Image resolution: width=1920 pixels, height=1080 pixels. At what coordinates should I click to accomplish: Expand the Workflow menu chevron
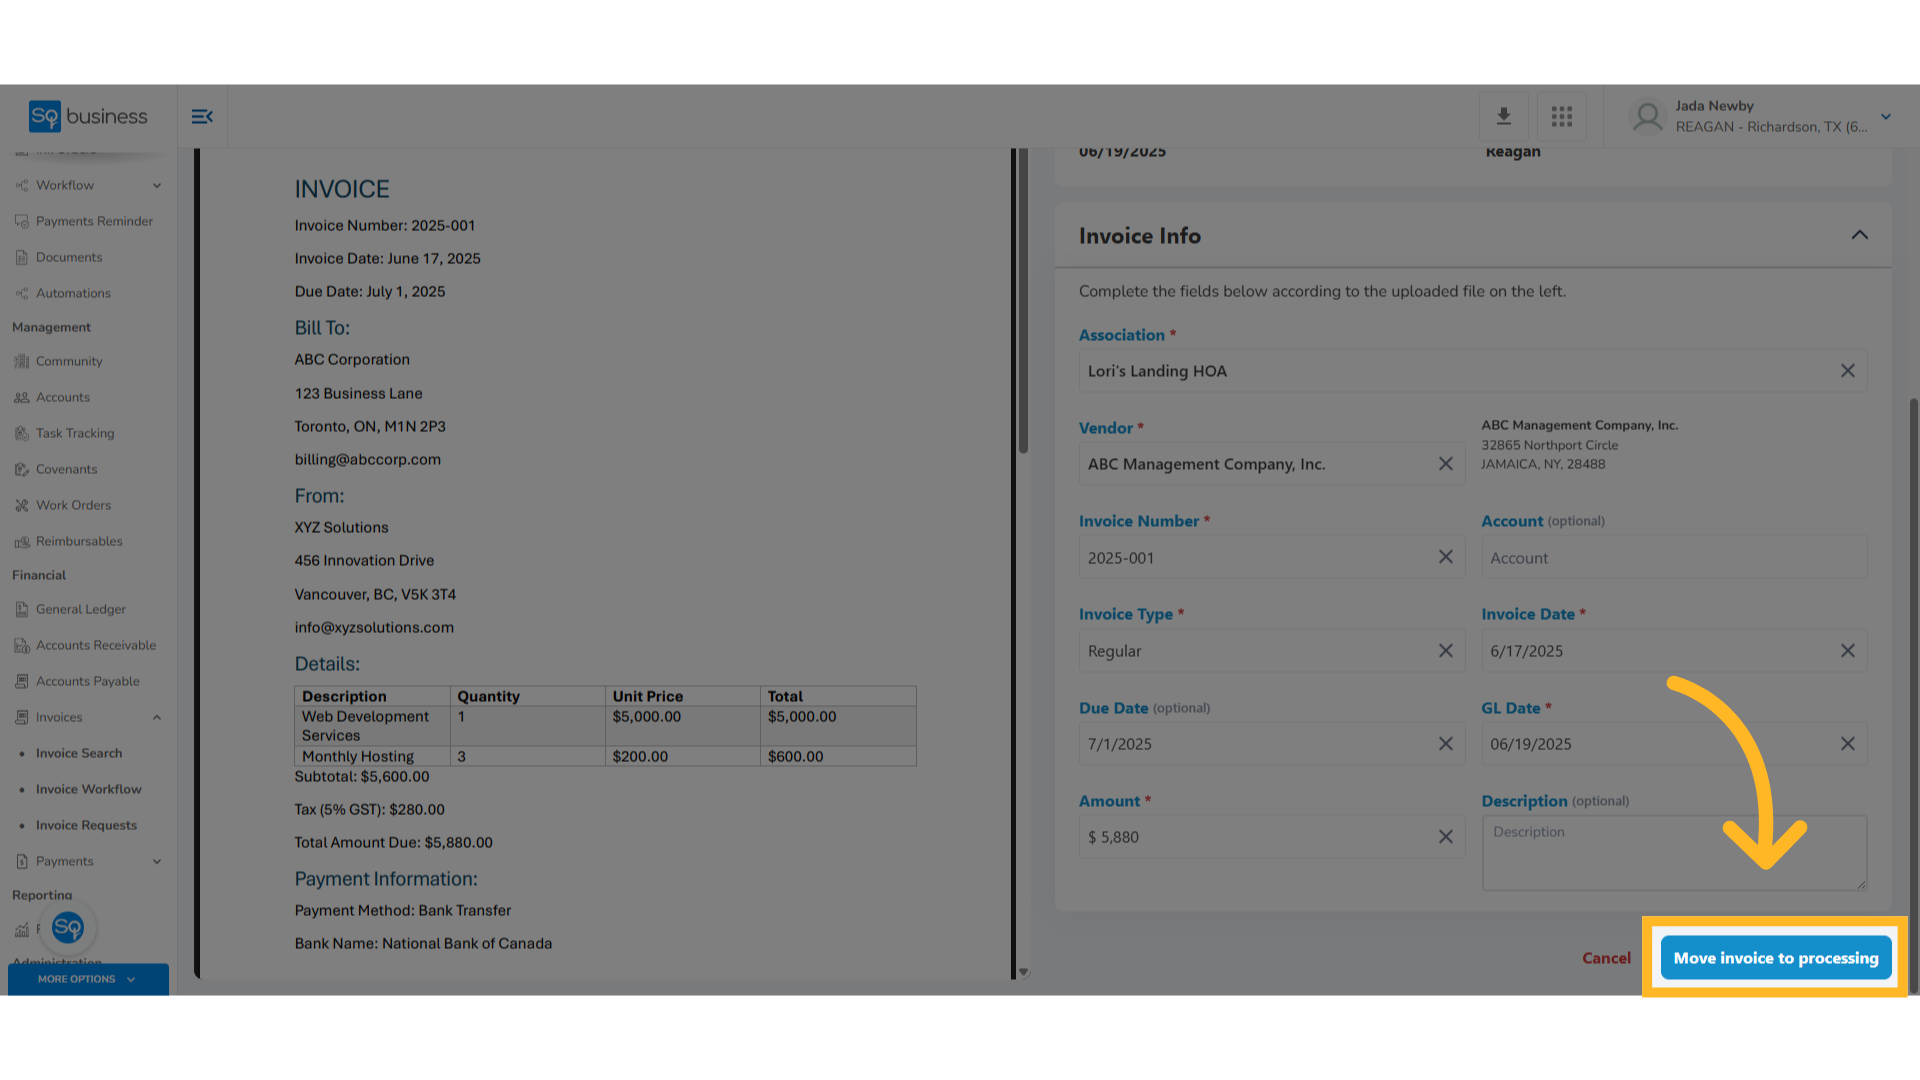coord(157,185)
